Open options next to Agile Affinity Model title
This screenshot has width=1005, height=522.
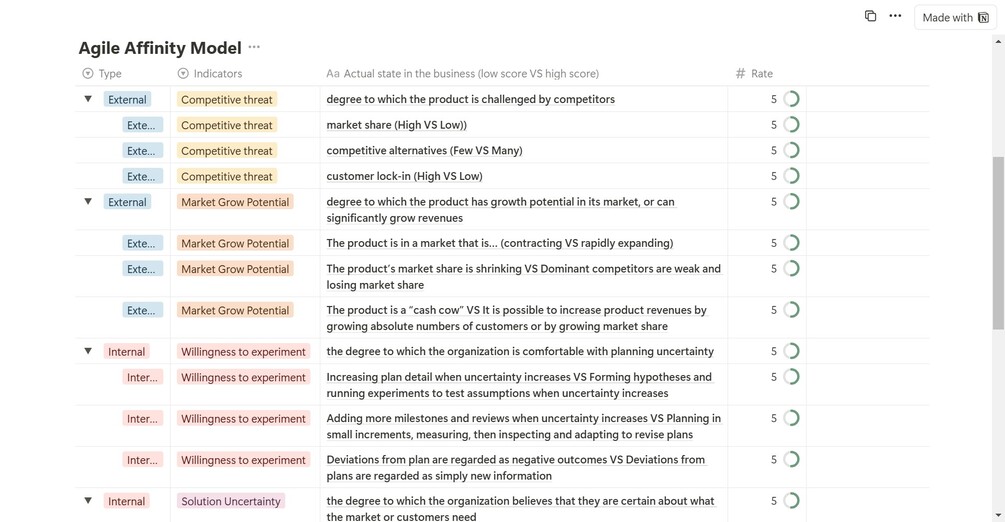(x=254, y=47)
